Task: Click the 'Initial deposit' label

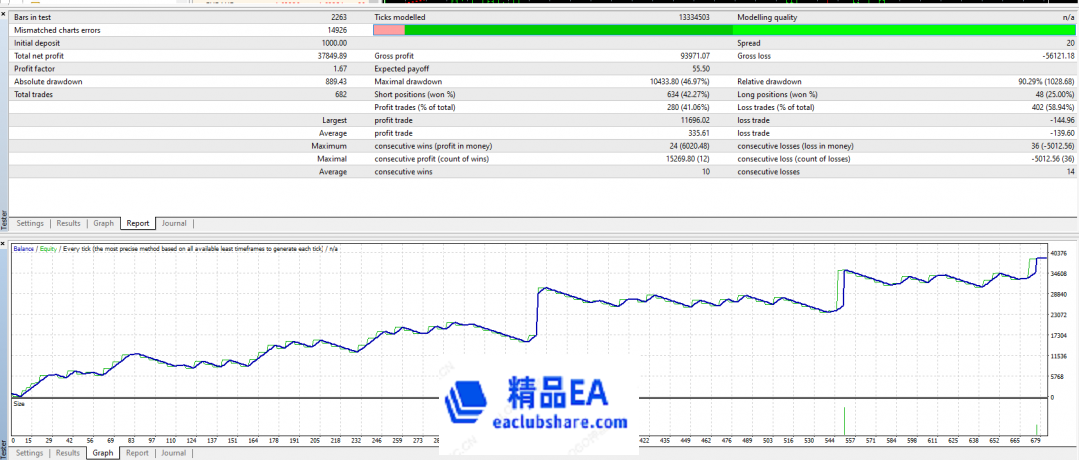Action: (x=36, y=43)
